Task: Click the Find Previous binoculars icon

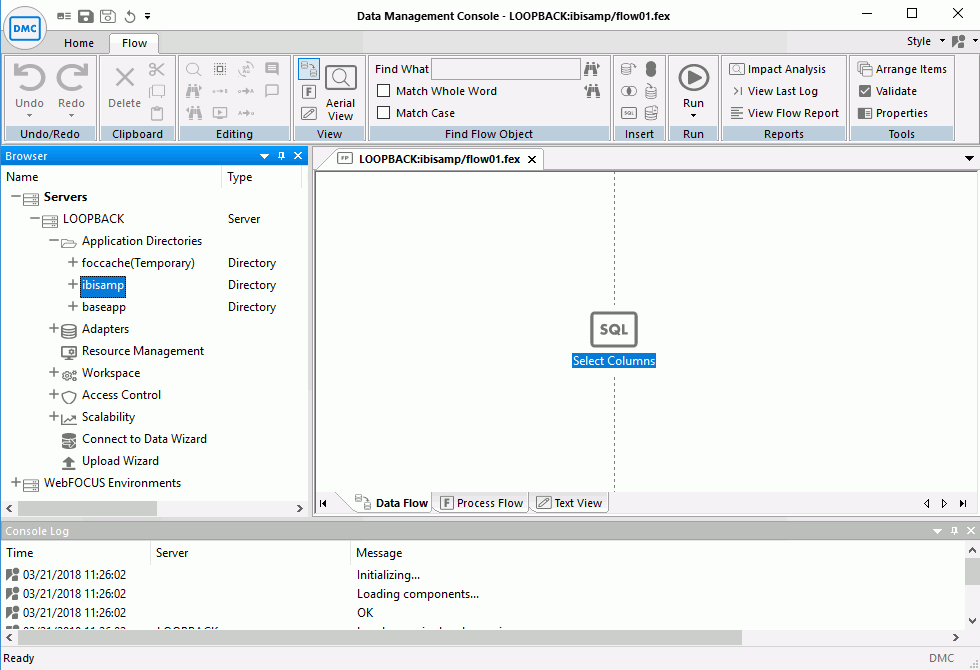Action: 592,91
